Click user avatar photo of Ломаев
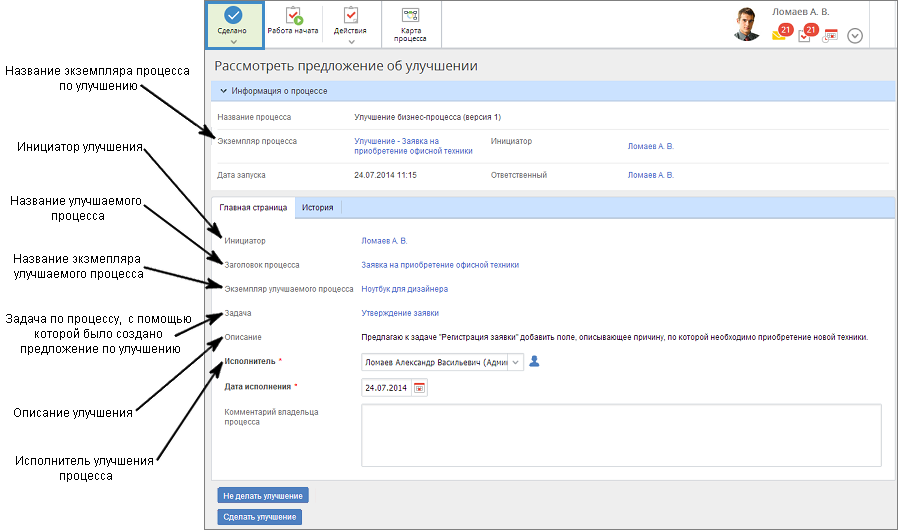Screen dimensions: 898x530 pos(747,24)
